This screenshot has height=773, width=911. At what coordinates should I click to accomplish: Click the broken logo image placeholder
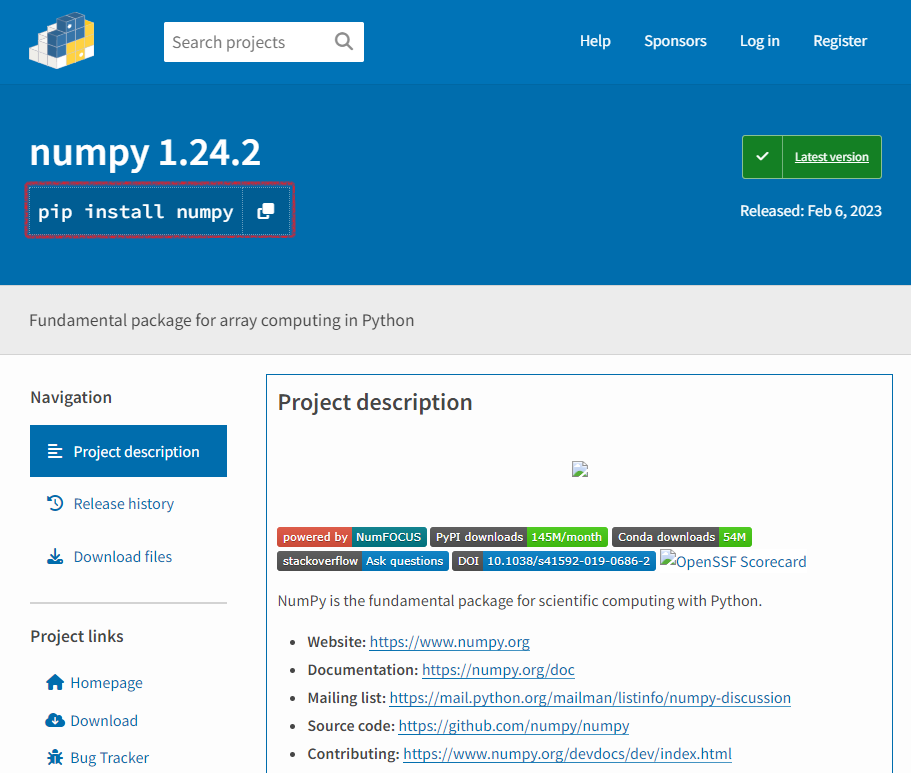tap(580, 469)
